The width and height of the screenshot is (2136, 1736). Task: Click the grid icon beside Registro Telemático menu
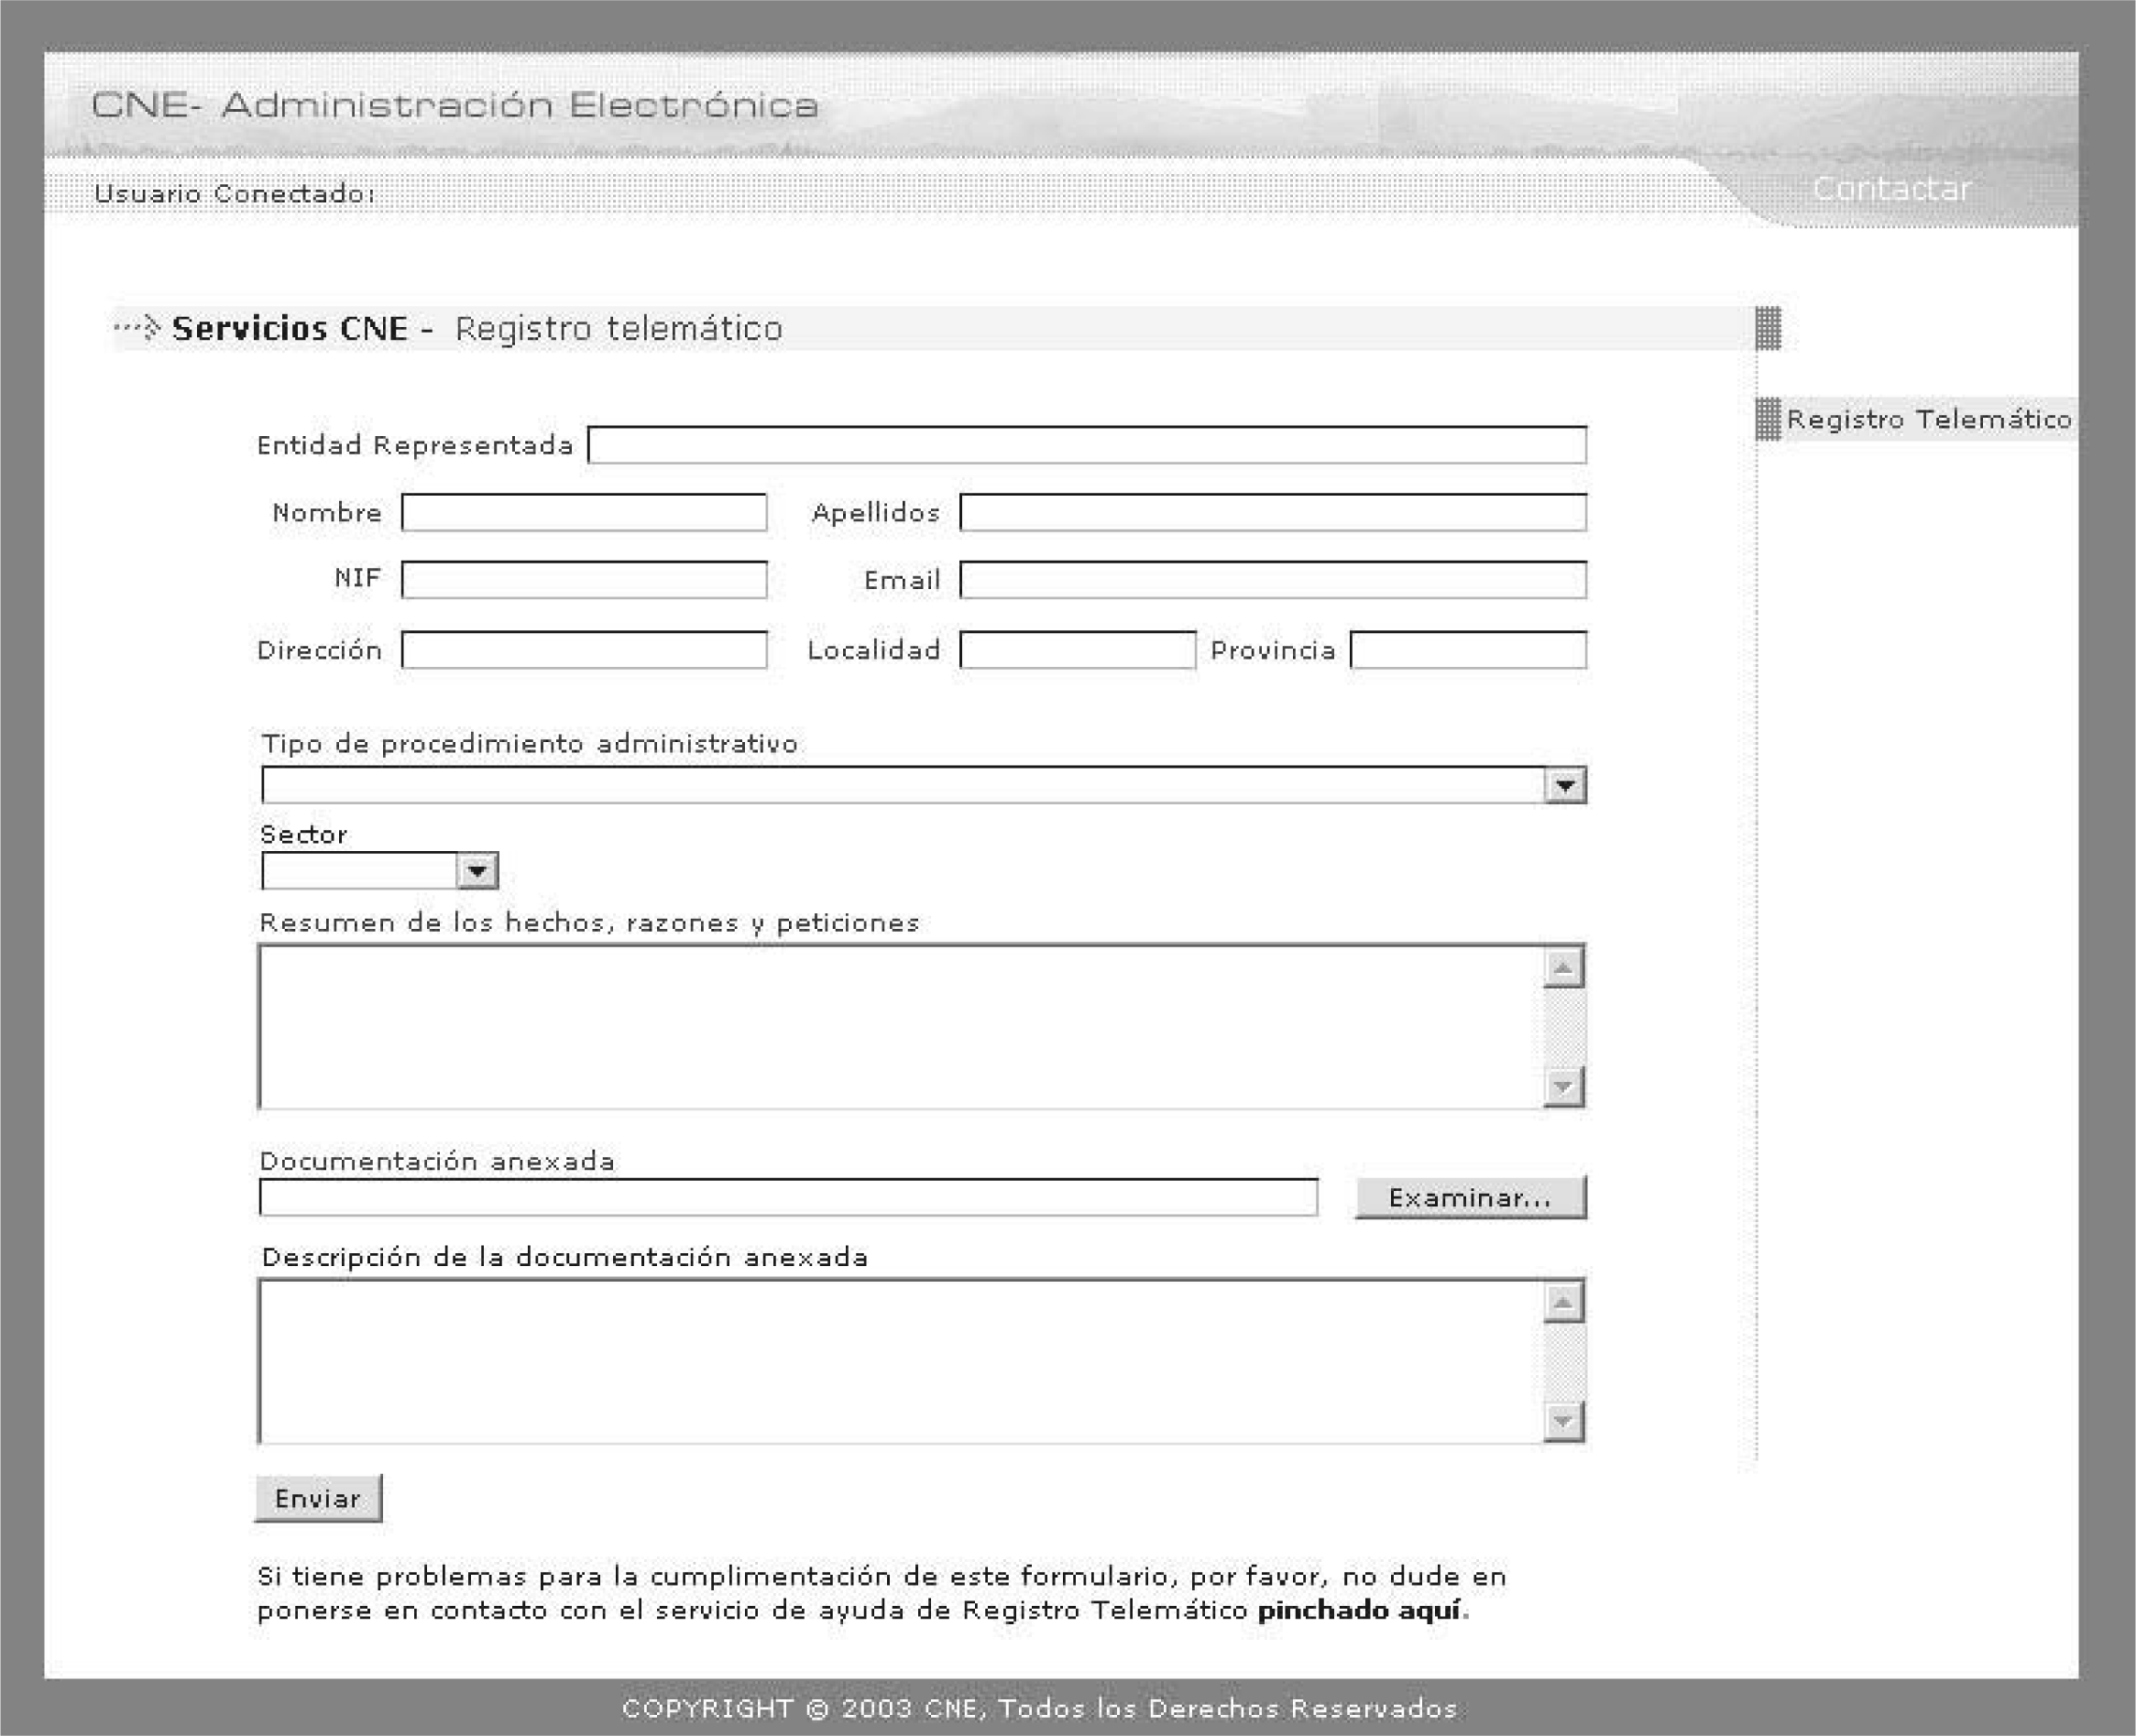[1768, 419]
